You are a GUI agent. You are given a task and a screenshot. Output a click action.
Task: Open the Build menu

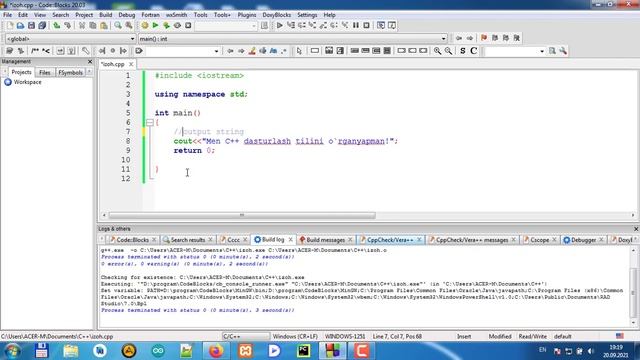(x=106, y=15)
